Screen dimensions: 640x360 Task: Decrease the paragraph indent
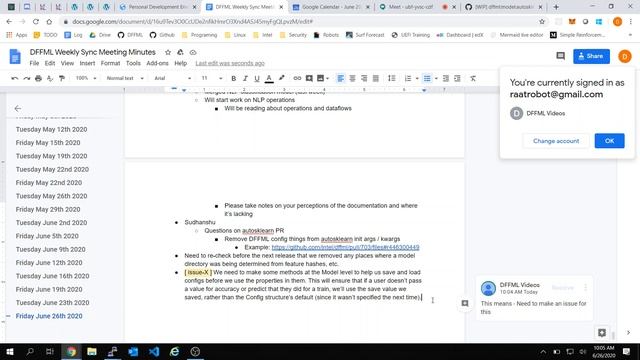[446, 78]
